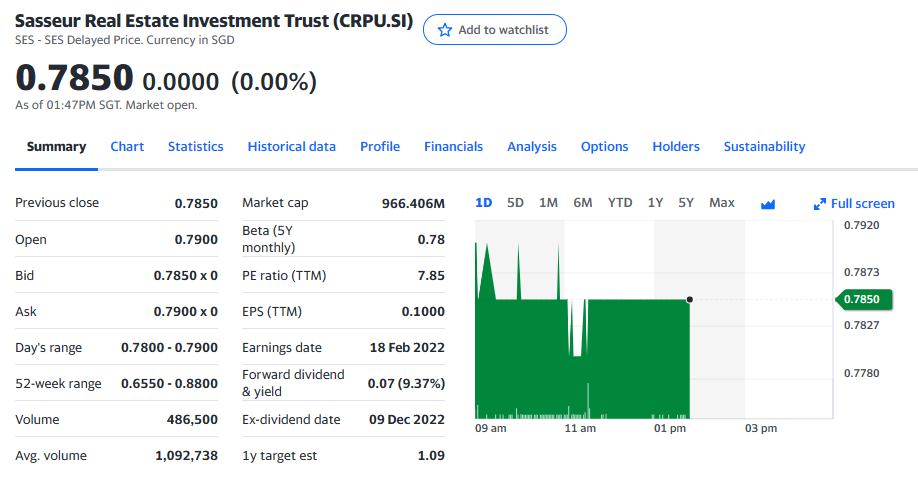Switch to the Holders tab
Image resolution: width=918 pixels, height=493 pixels.
pyautogui.click(x=676, y=146)
